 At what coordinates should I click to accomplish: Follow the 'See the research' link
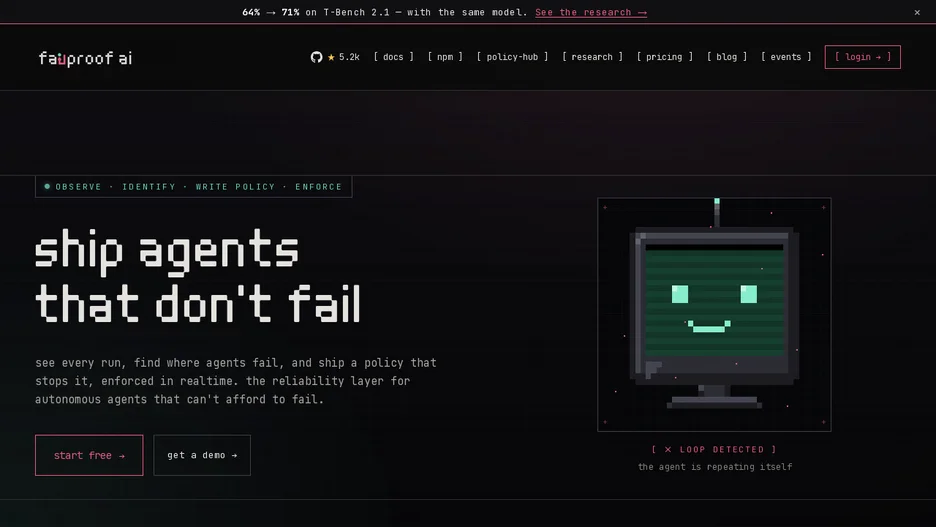591,13
